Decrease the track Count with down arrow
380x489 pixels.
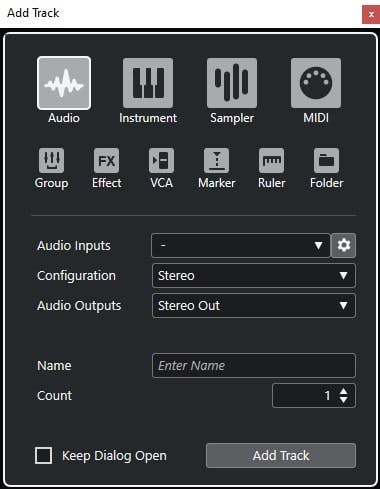tap(344, 400)
